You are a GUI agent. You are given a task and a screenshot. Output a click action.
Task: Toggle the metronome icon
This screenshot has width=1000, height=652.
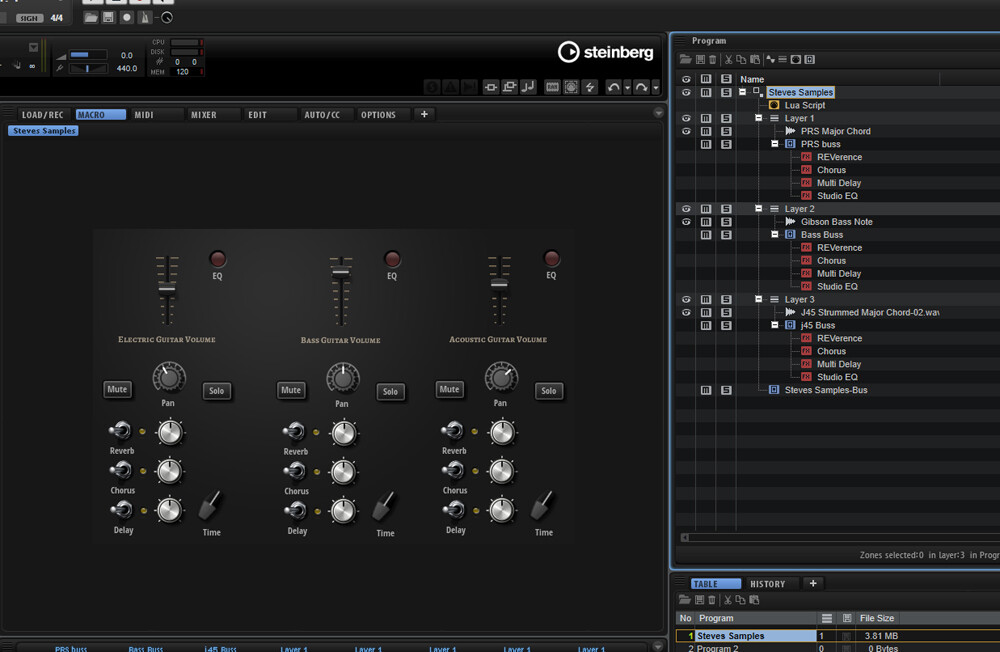pyautogui.click(x=145, y=17)
